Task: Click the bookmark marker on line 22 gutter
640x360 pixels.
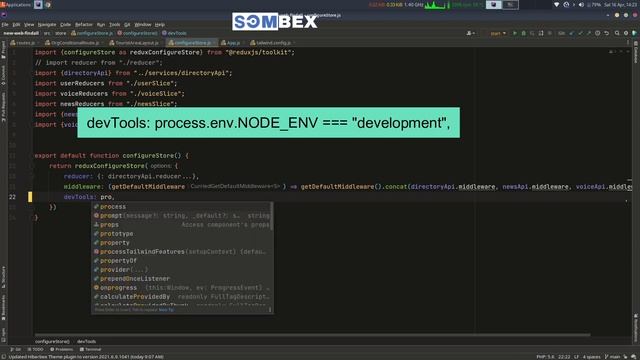Action: (30, 197)
